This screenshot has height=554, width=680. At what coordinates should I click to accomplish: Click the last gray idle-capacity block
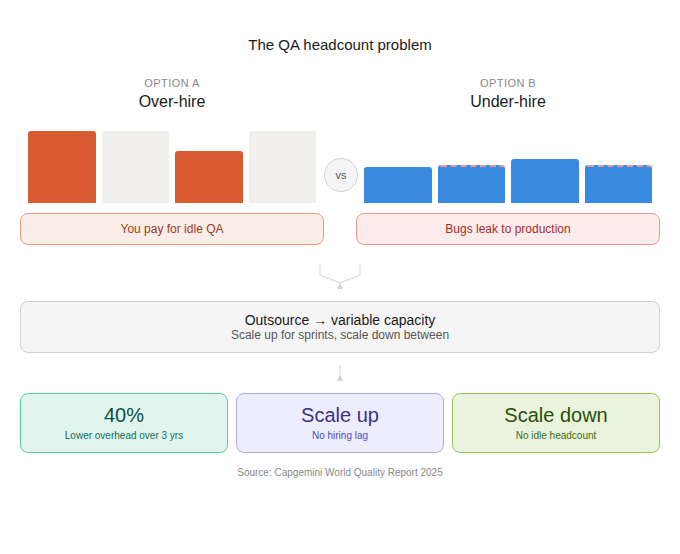click(282, 167)
